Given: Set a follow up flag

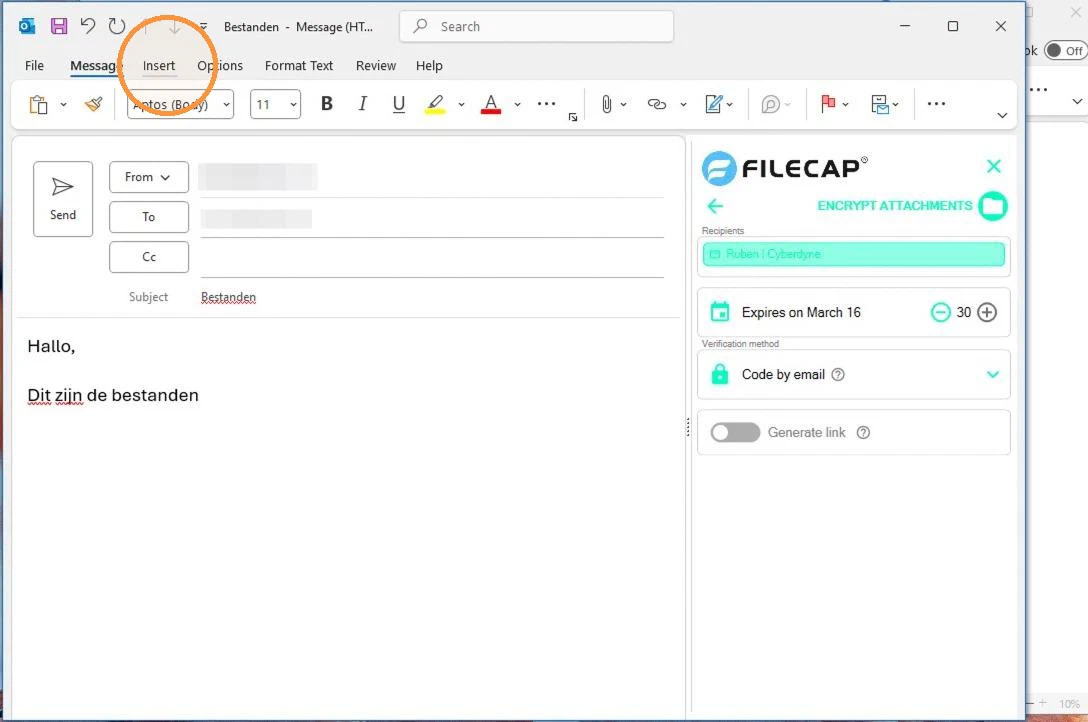Looking at the screenshot, I should click(x=828, y=104).
